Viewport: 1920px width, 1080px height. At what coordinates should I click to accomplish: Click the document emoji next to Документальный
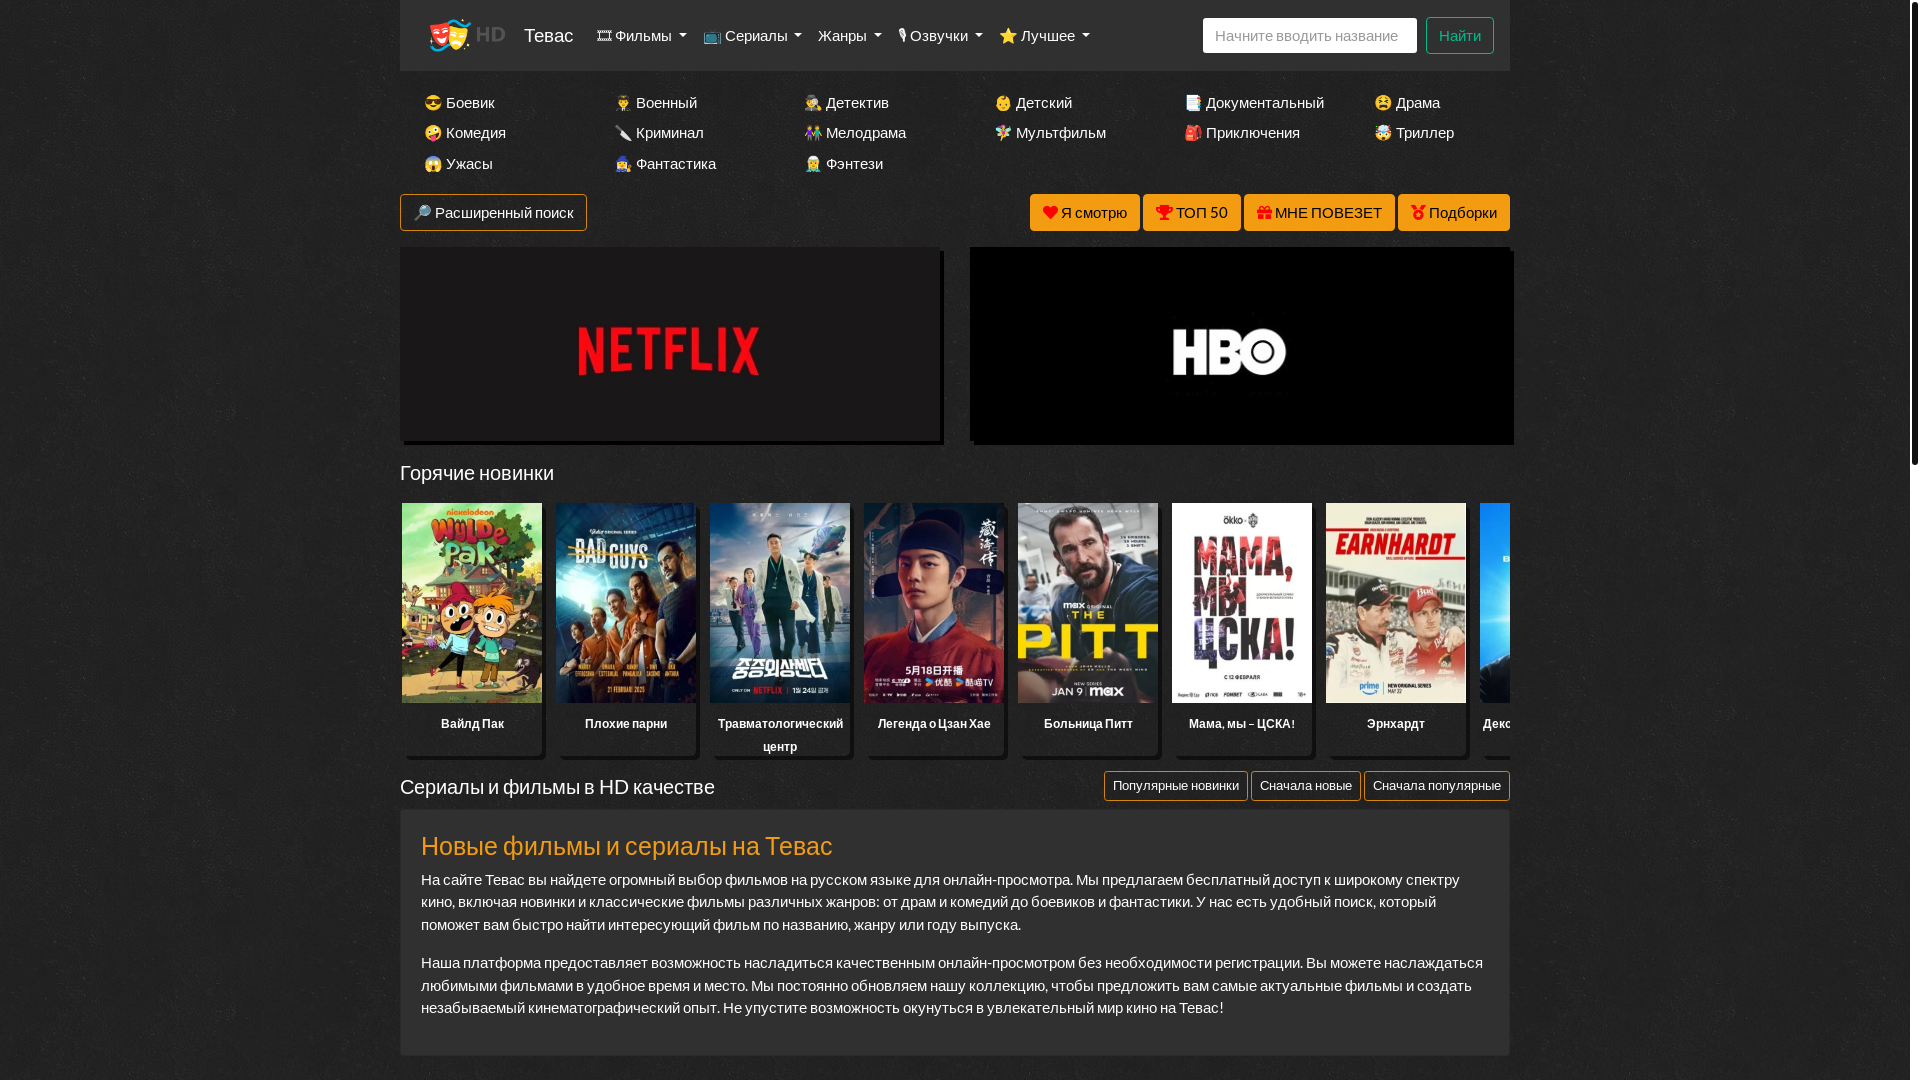[x=1193, y=103]
